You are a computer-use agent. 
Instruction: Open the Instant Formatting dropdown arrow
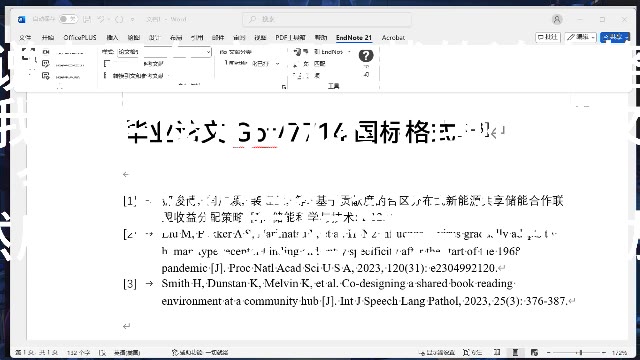278,64
